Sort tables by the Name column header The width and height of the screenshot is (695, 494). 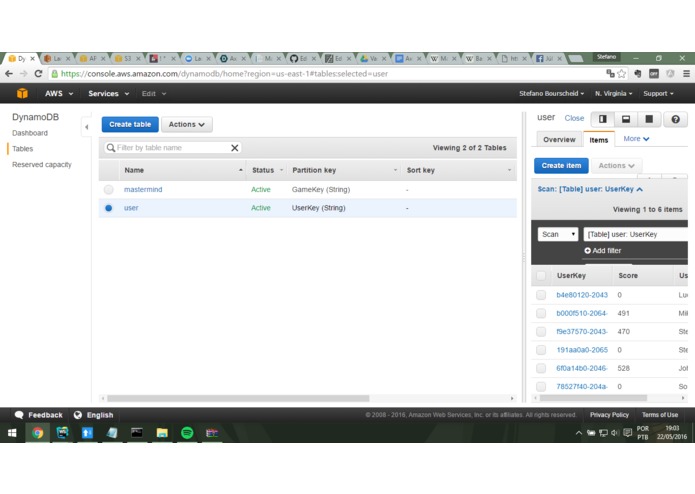(183, 170)
